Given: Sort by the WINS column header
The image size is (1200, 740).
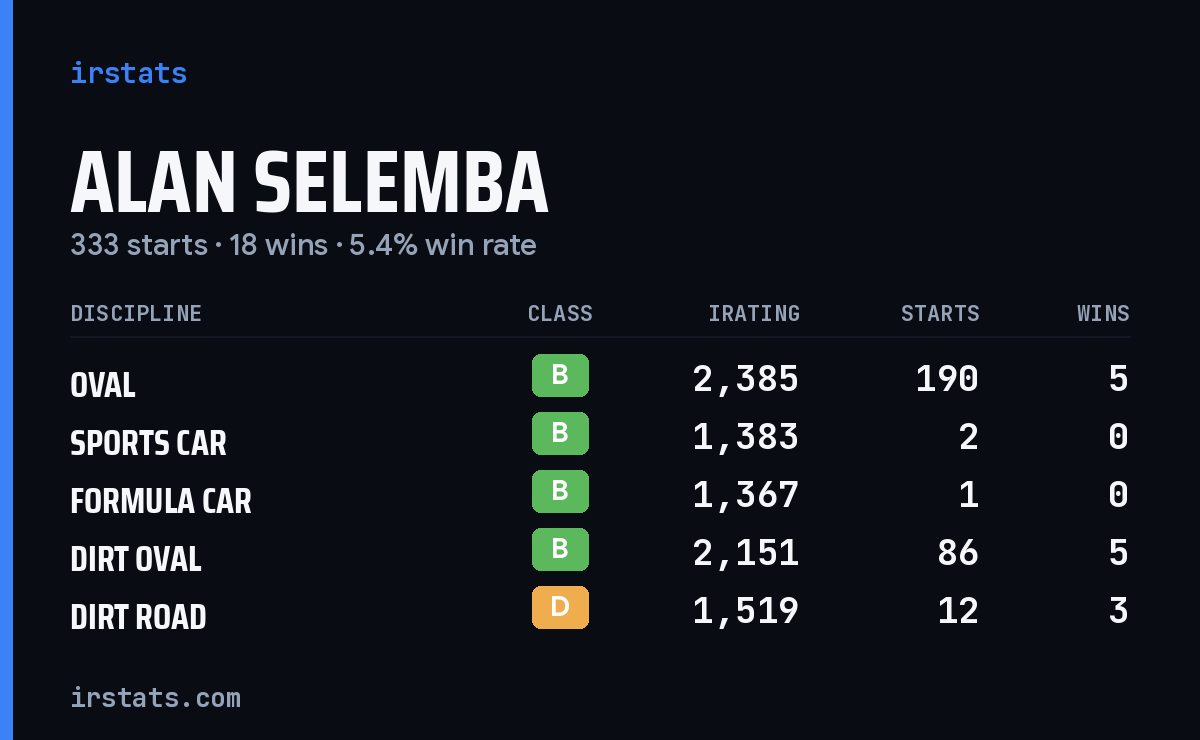Looking at the screenshot, I should point(1103,314).
